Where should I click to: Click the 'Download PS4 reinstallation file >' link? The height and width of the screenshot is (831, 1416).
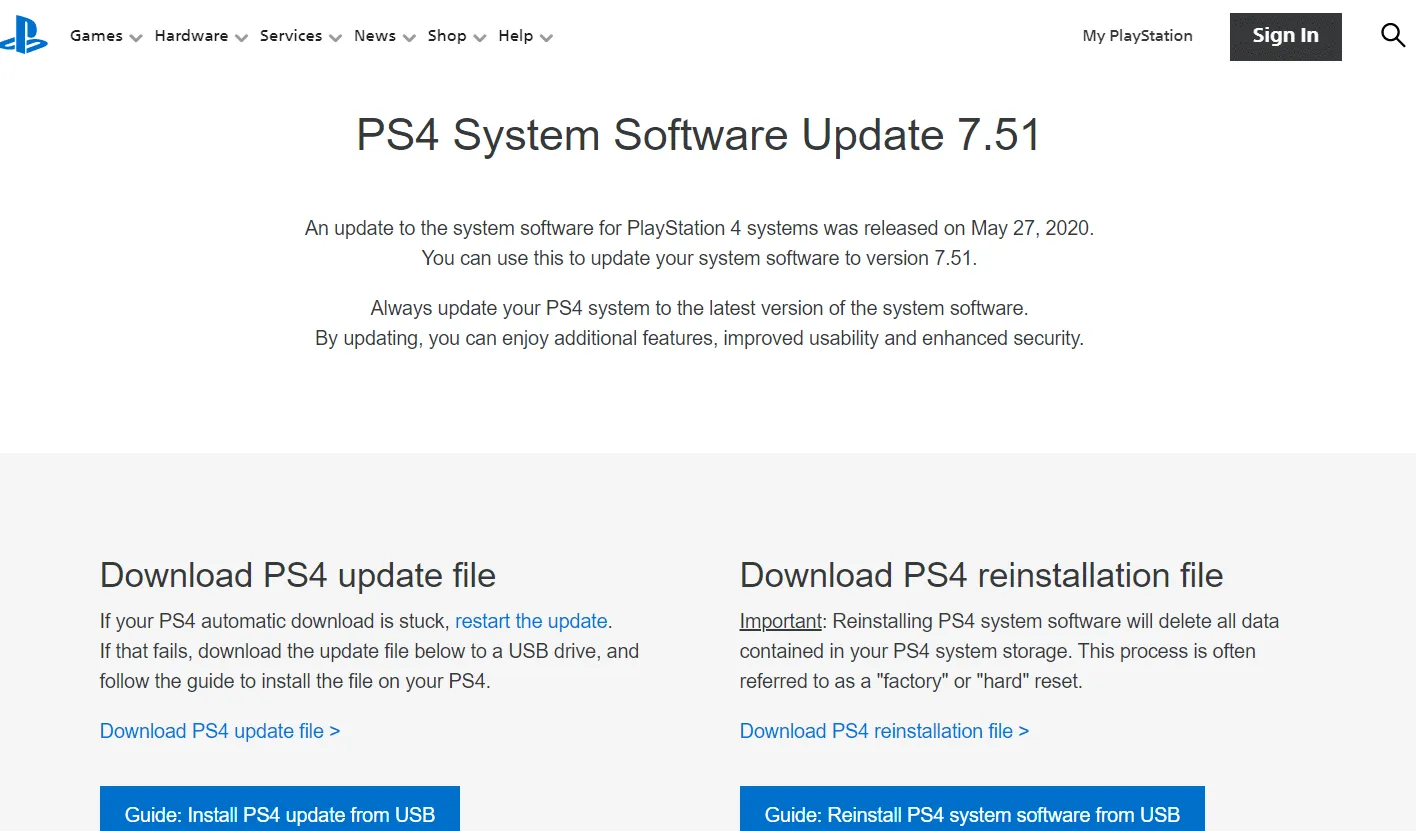tap(884, 731)
